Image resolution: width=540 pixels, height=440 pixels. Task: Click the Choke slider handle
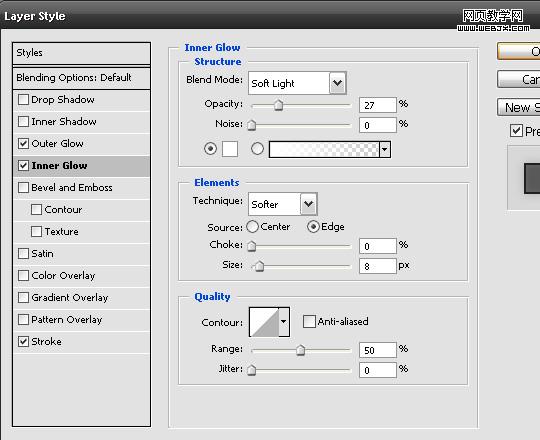252,246
